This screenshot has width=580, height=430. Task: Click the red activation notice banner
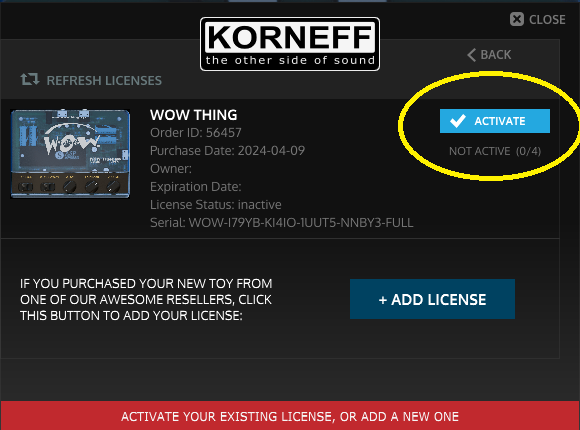pos(290,416)
